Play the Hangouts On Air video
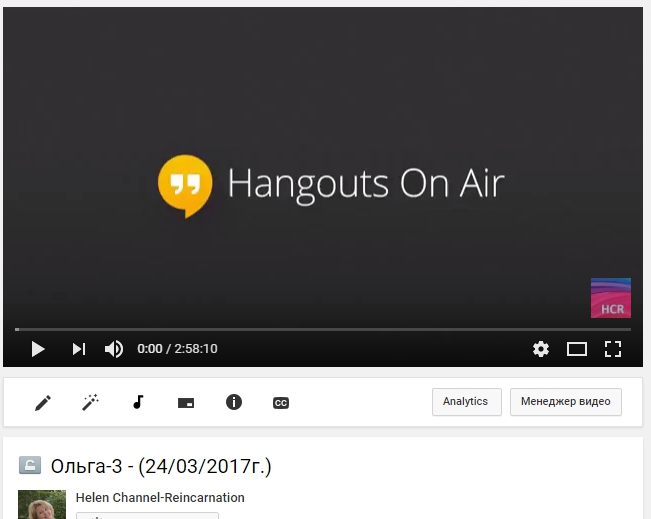Viewport: 651px width, 519px height. pyautogui.click(x=38, y=349)
